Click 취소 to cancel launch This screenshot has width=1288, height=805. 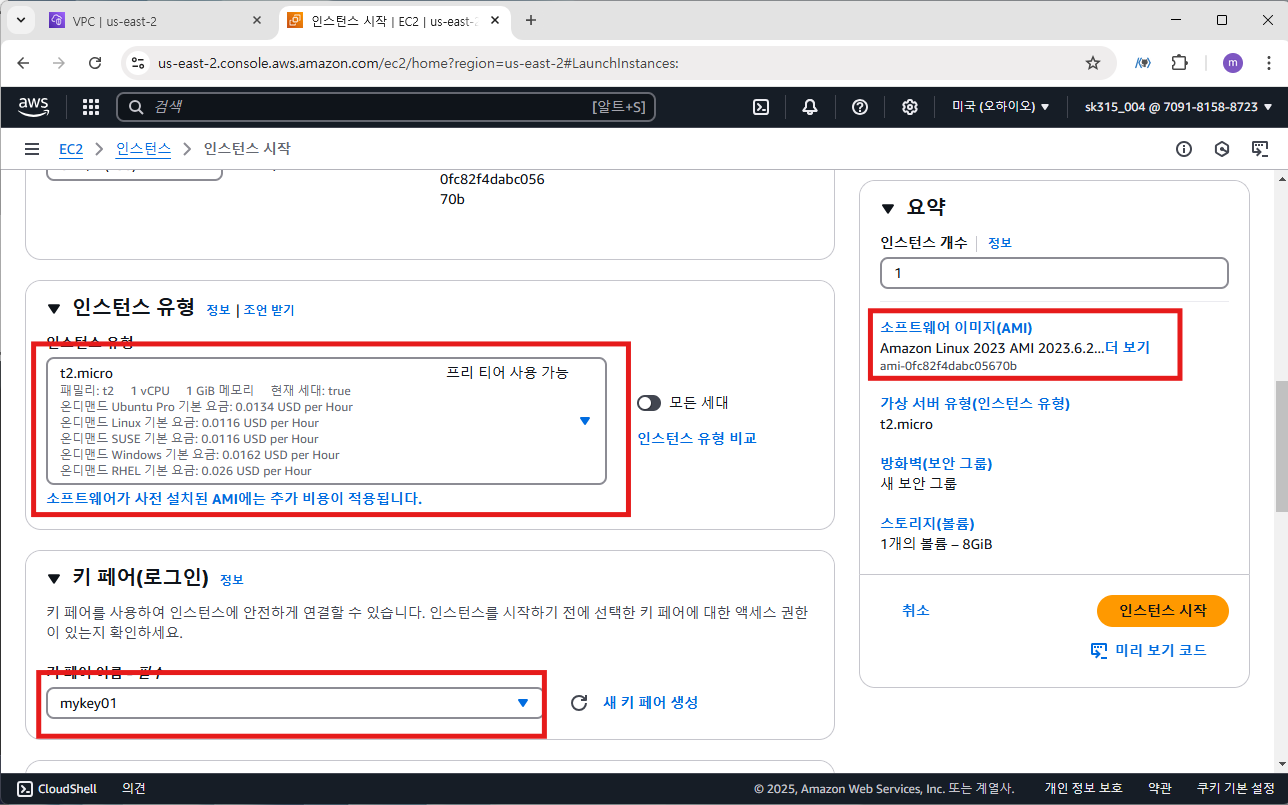tap(915, 610)
